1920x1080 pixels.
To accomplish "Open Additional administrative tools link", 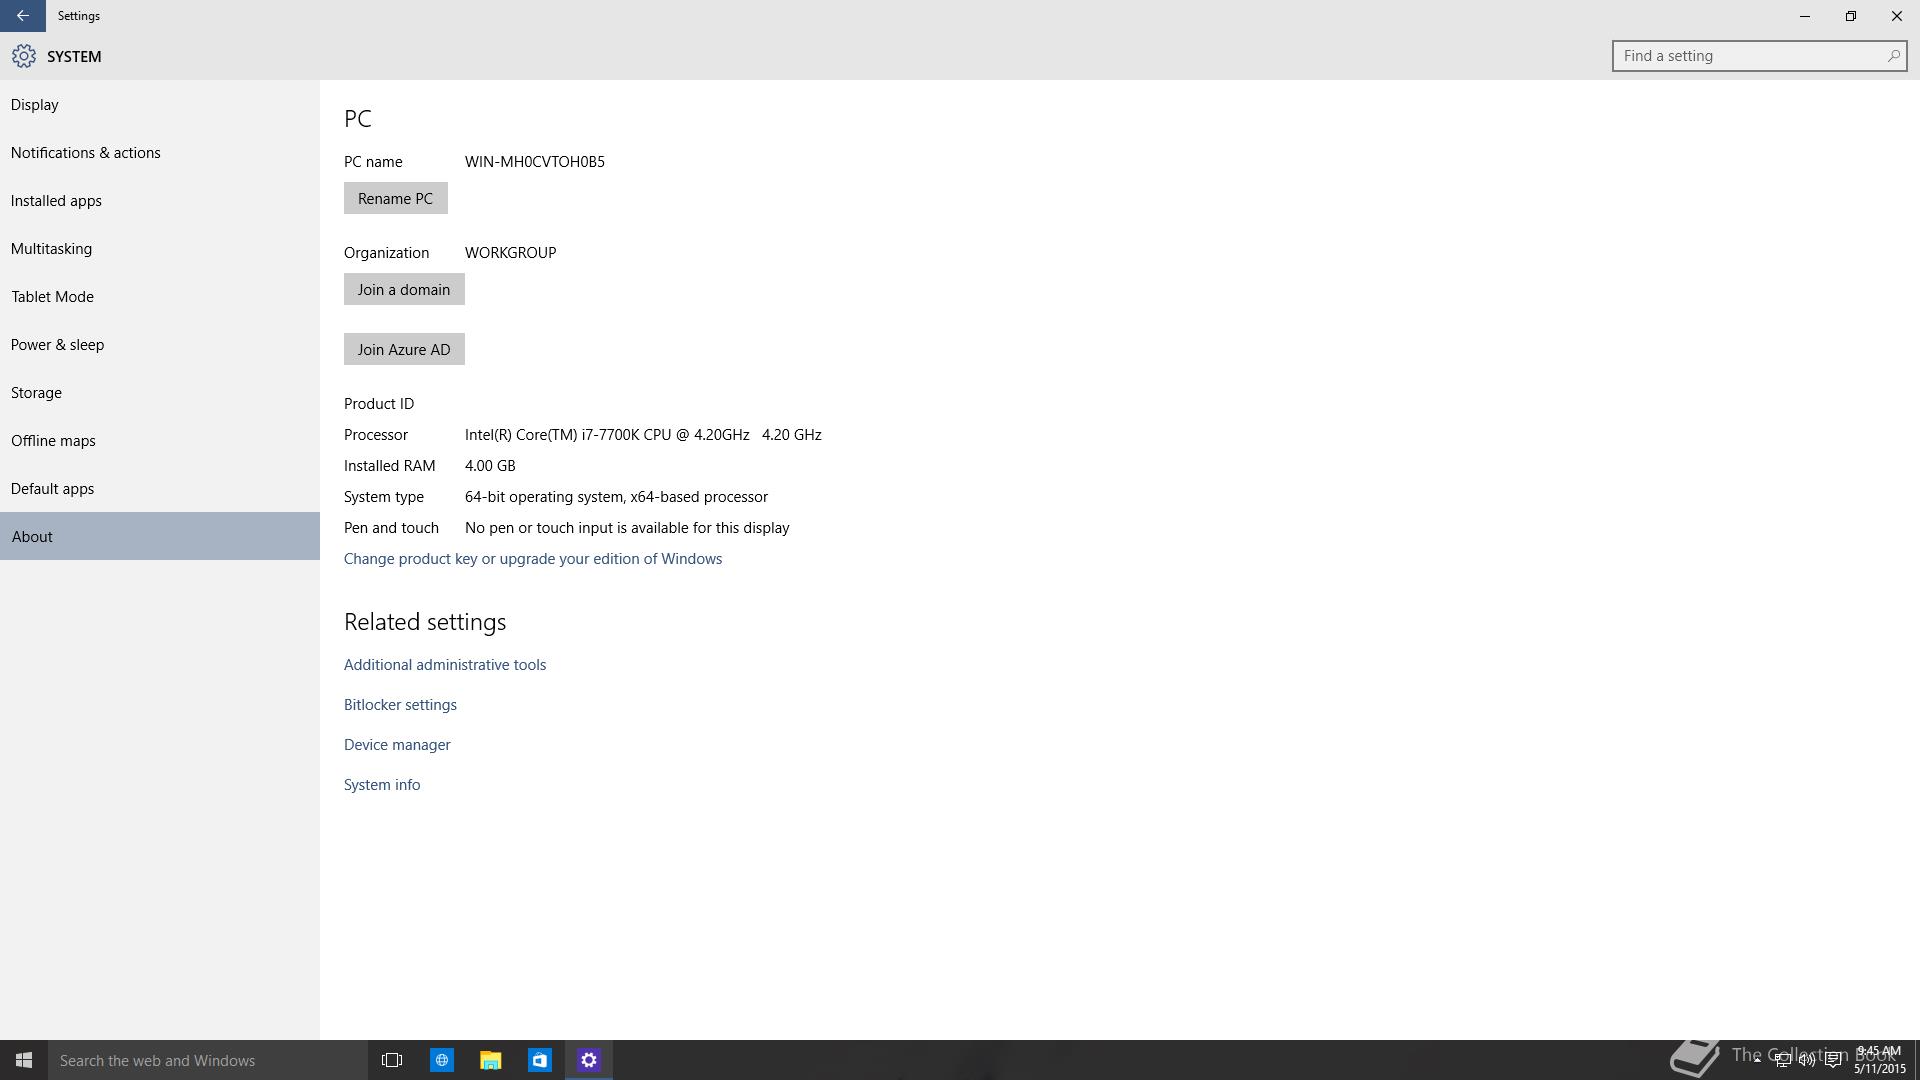I will pyautogui.click(x=445, y=665).
